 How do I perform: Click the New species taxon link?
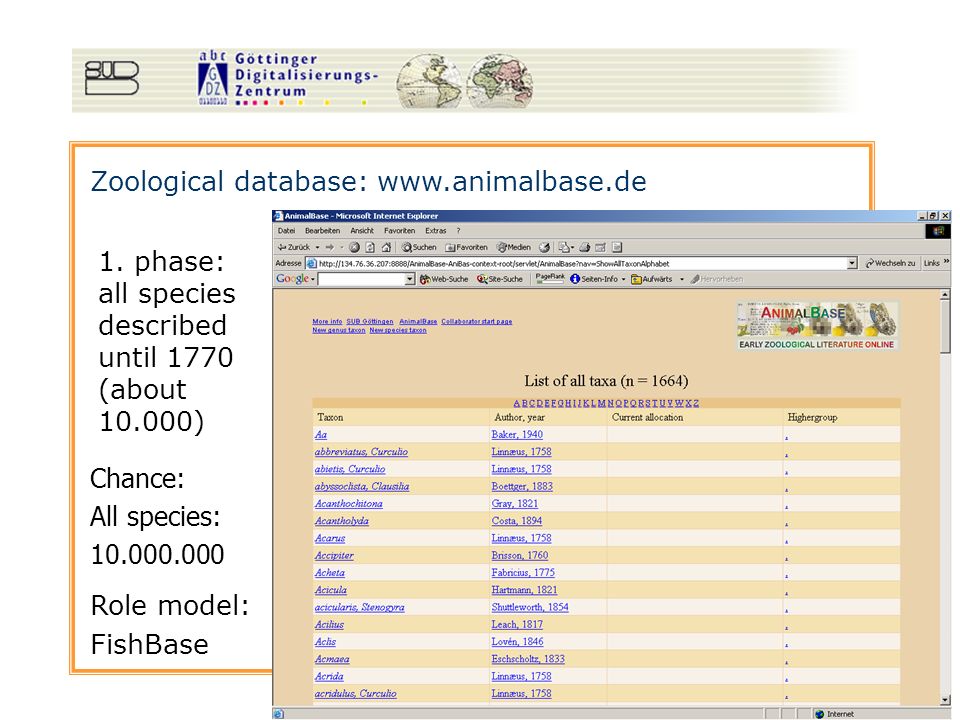pos(398,330)
